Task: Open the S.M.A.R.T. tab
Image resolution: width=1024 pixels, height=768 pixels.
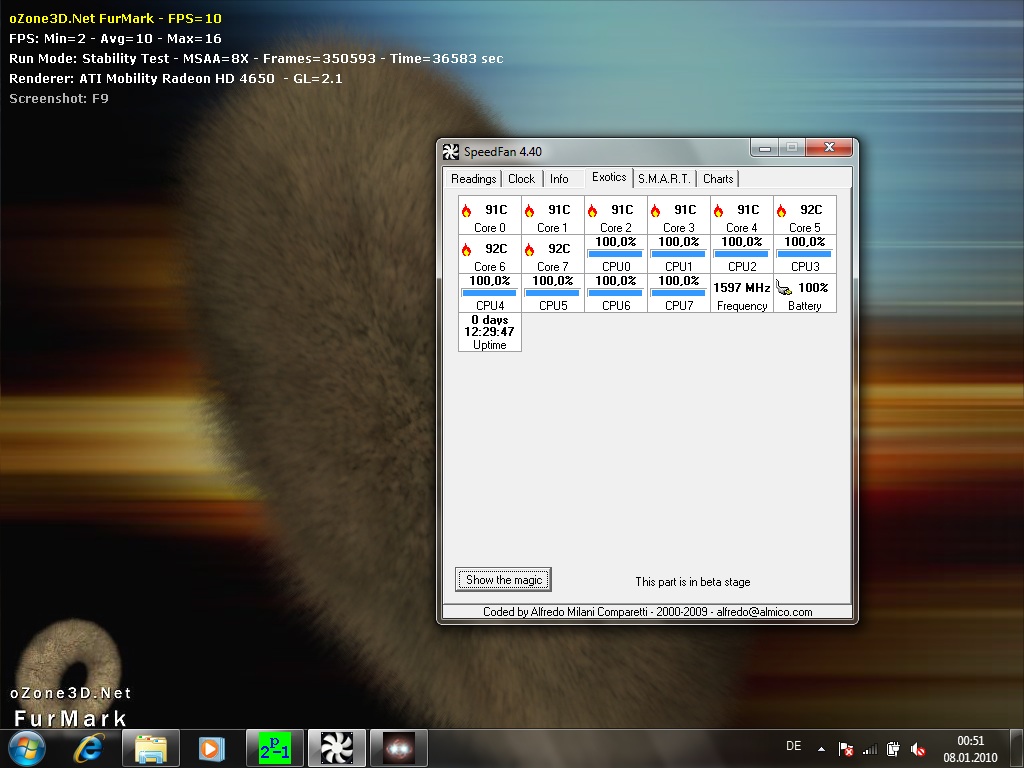Action: (664, 179)
